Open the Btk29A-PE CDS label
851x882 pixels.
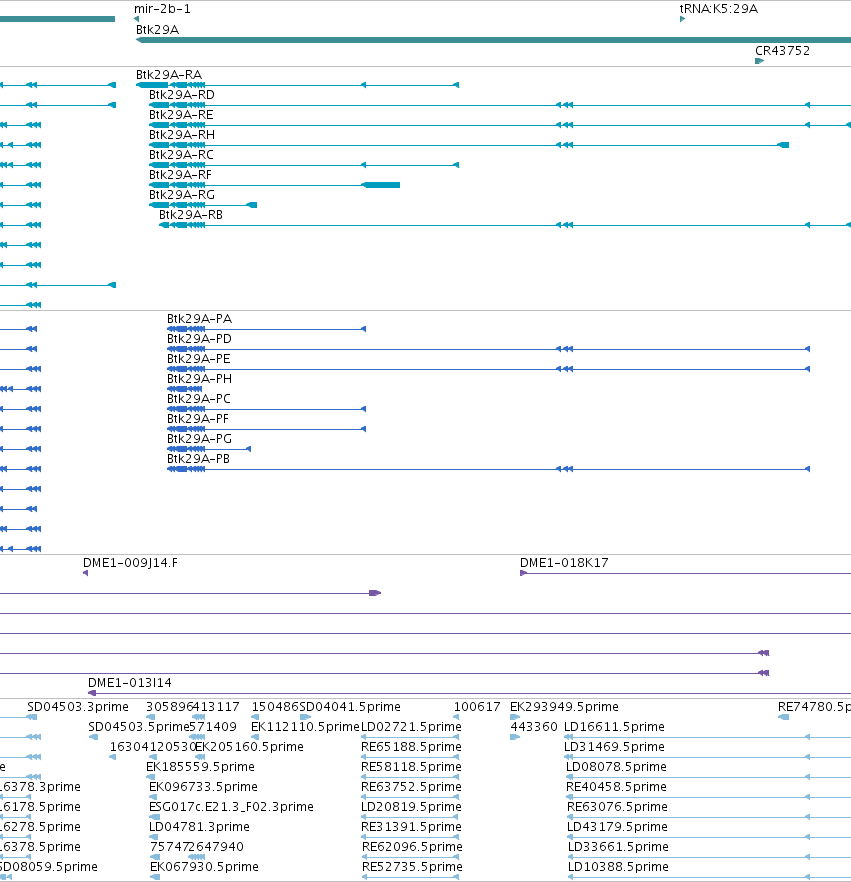point(199,359)
